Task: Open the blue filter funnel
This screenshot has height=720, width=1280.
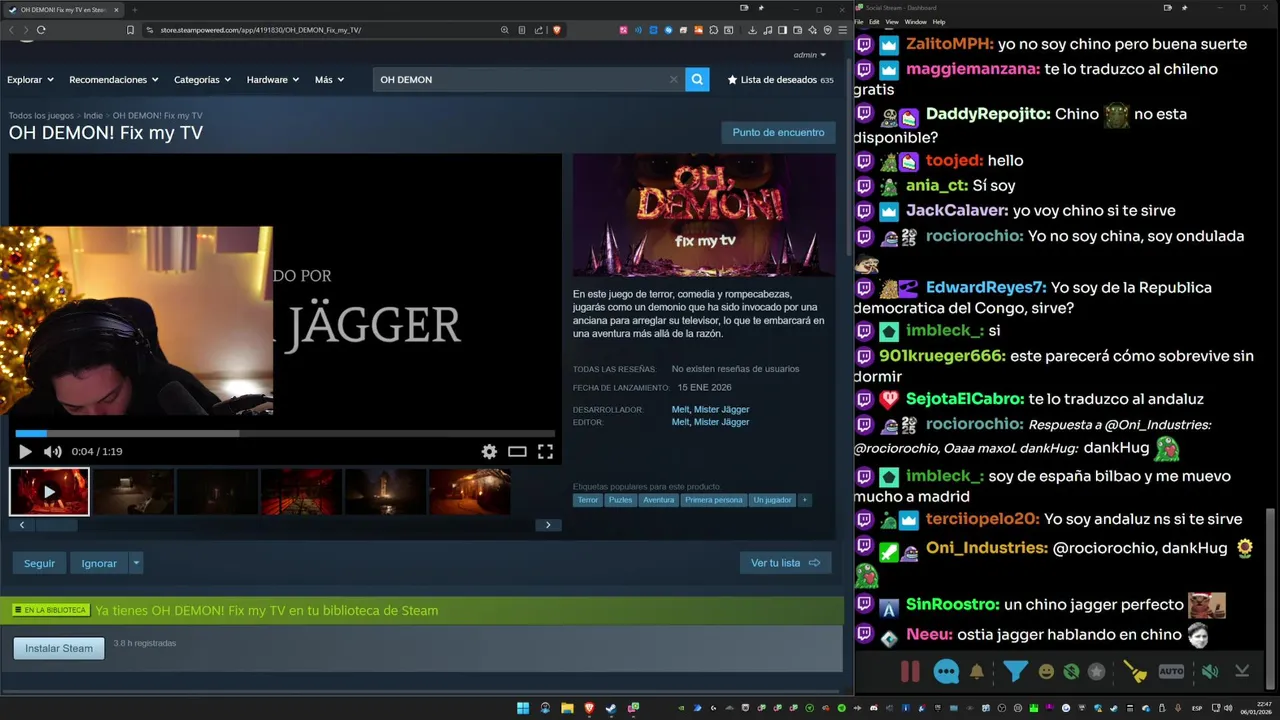Action: coord(1015,672)
